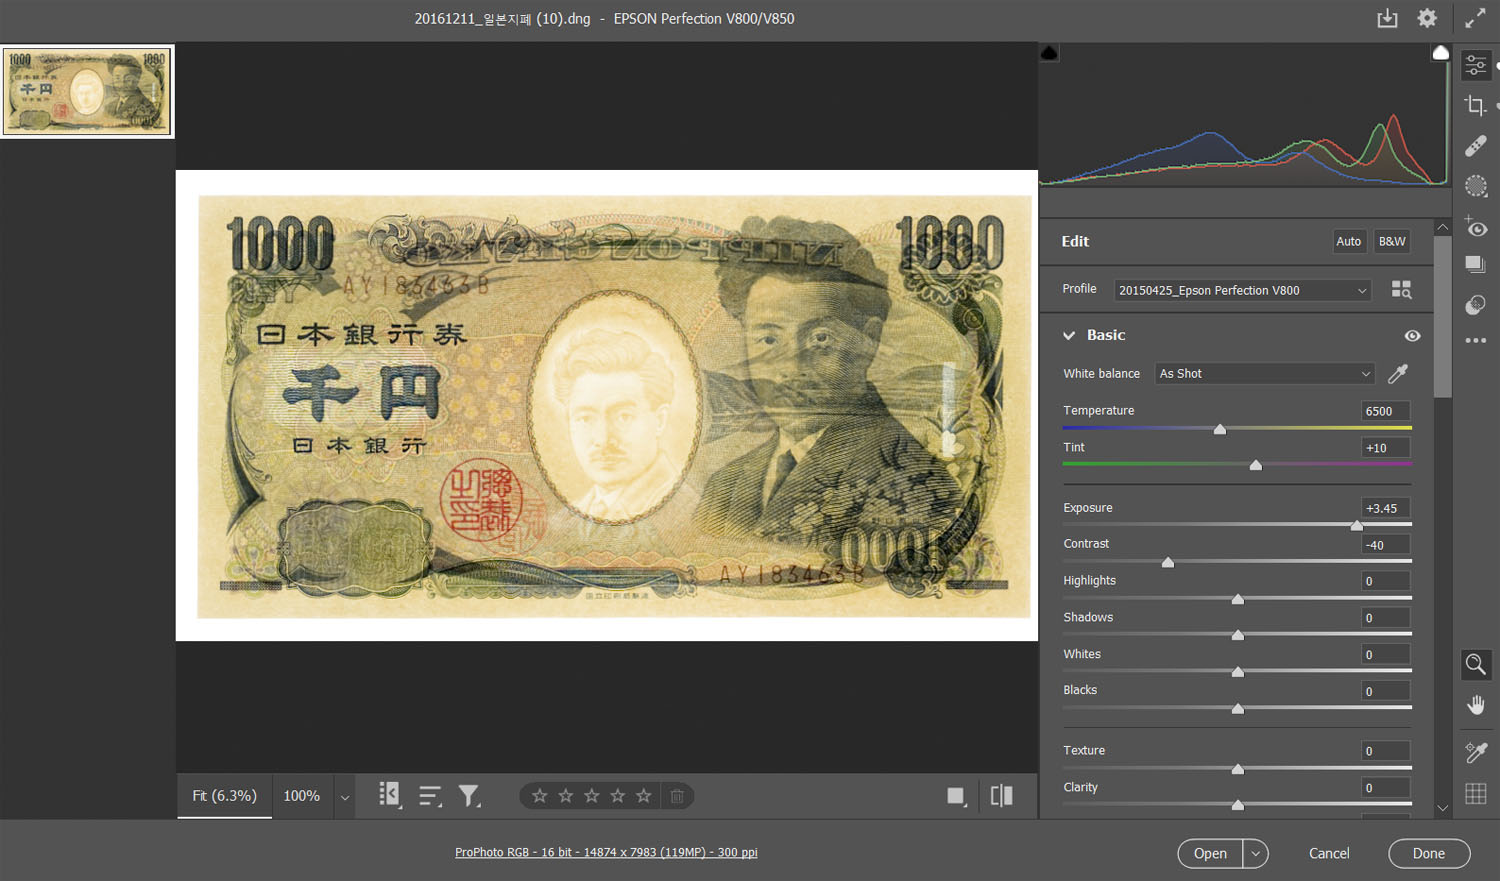Viewport: 1500px width, 881px height.
Task: Set rating to five stars
Action: [644, 796]
